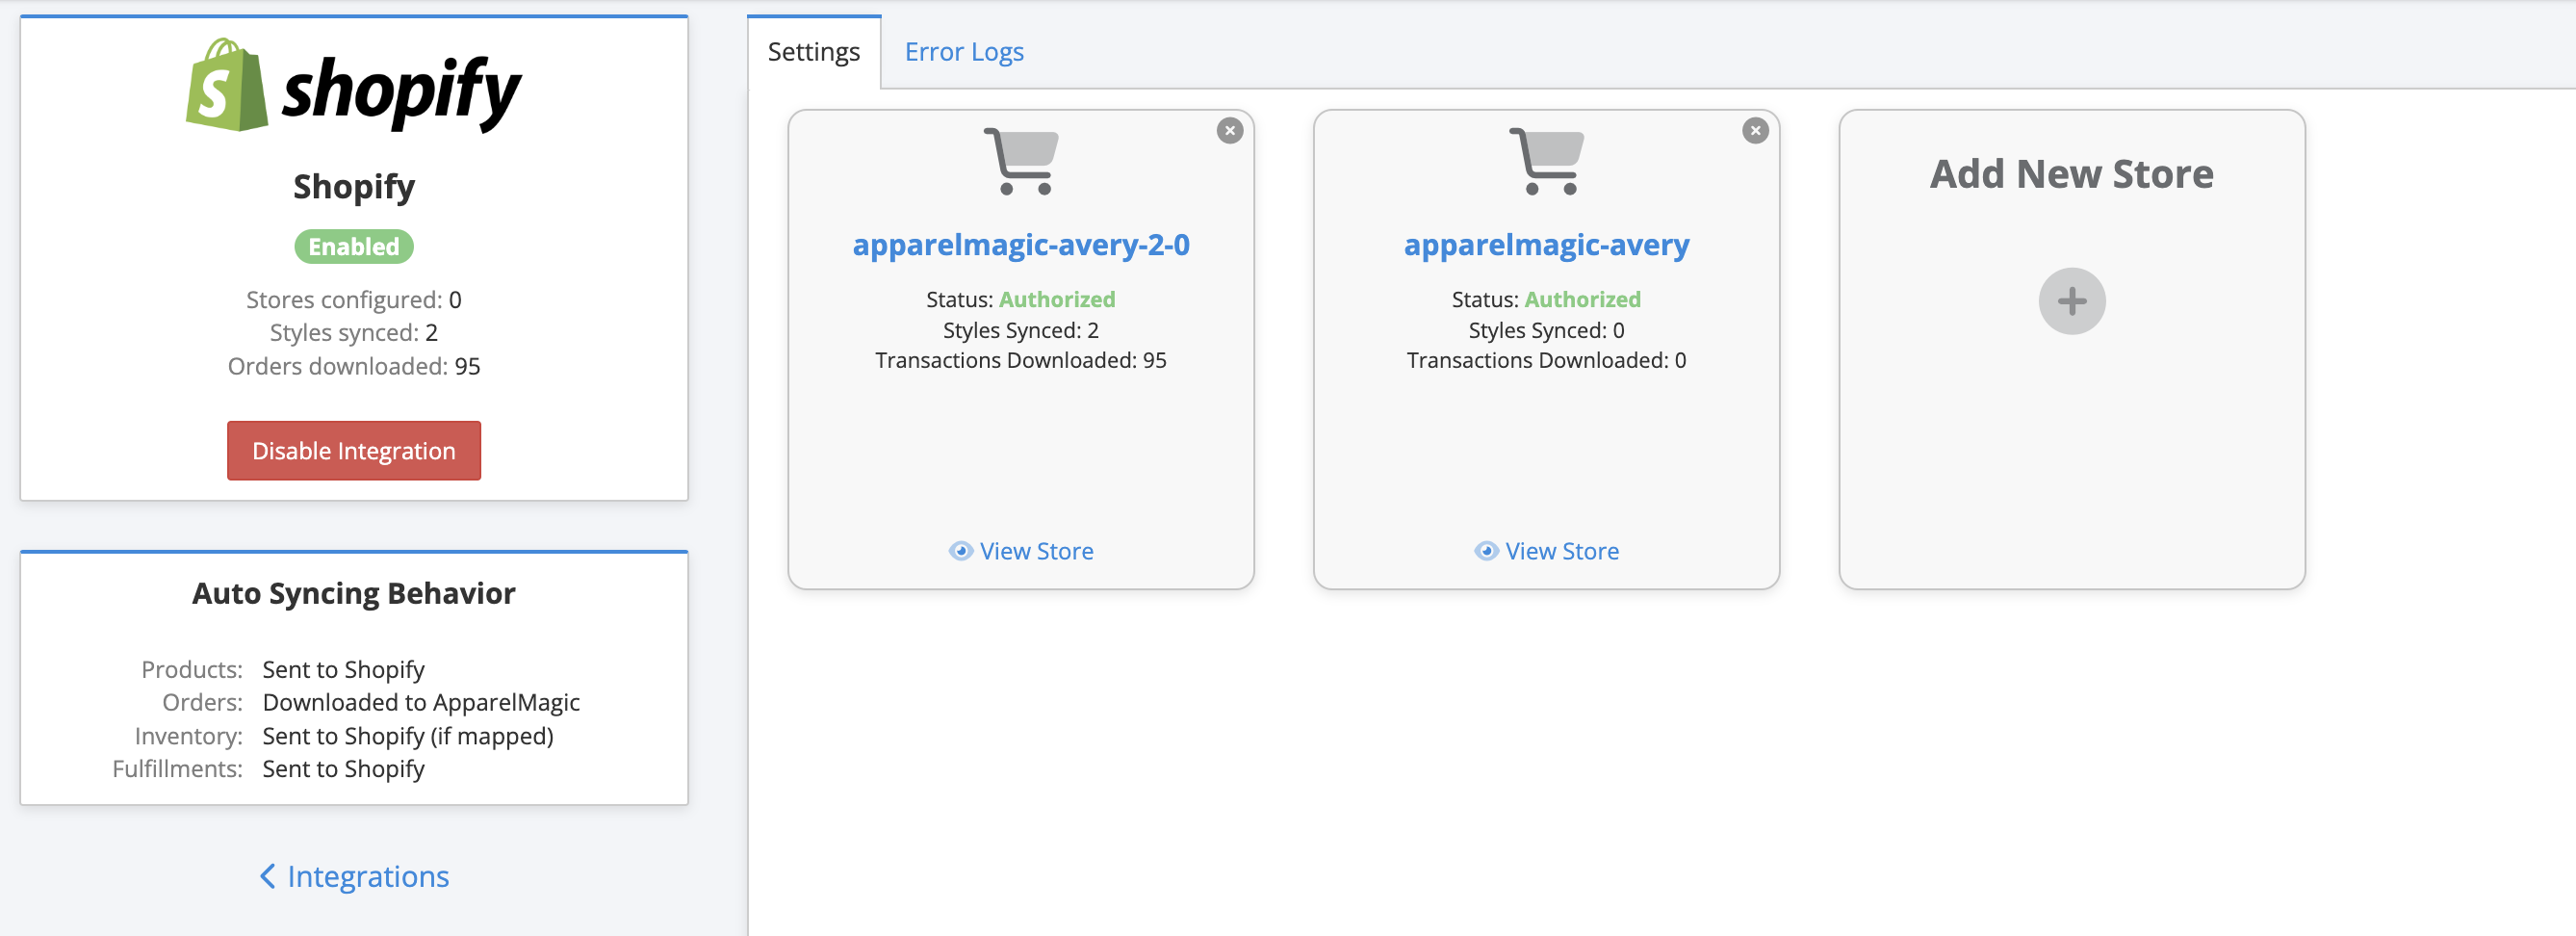Click the Add New Store heading
The height and width of the screenshot is (936, 2576).
pos(2071,174)
